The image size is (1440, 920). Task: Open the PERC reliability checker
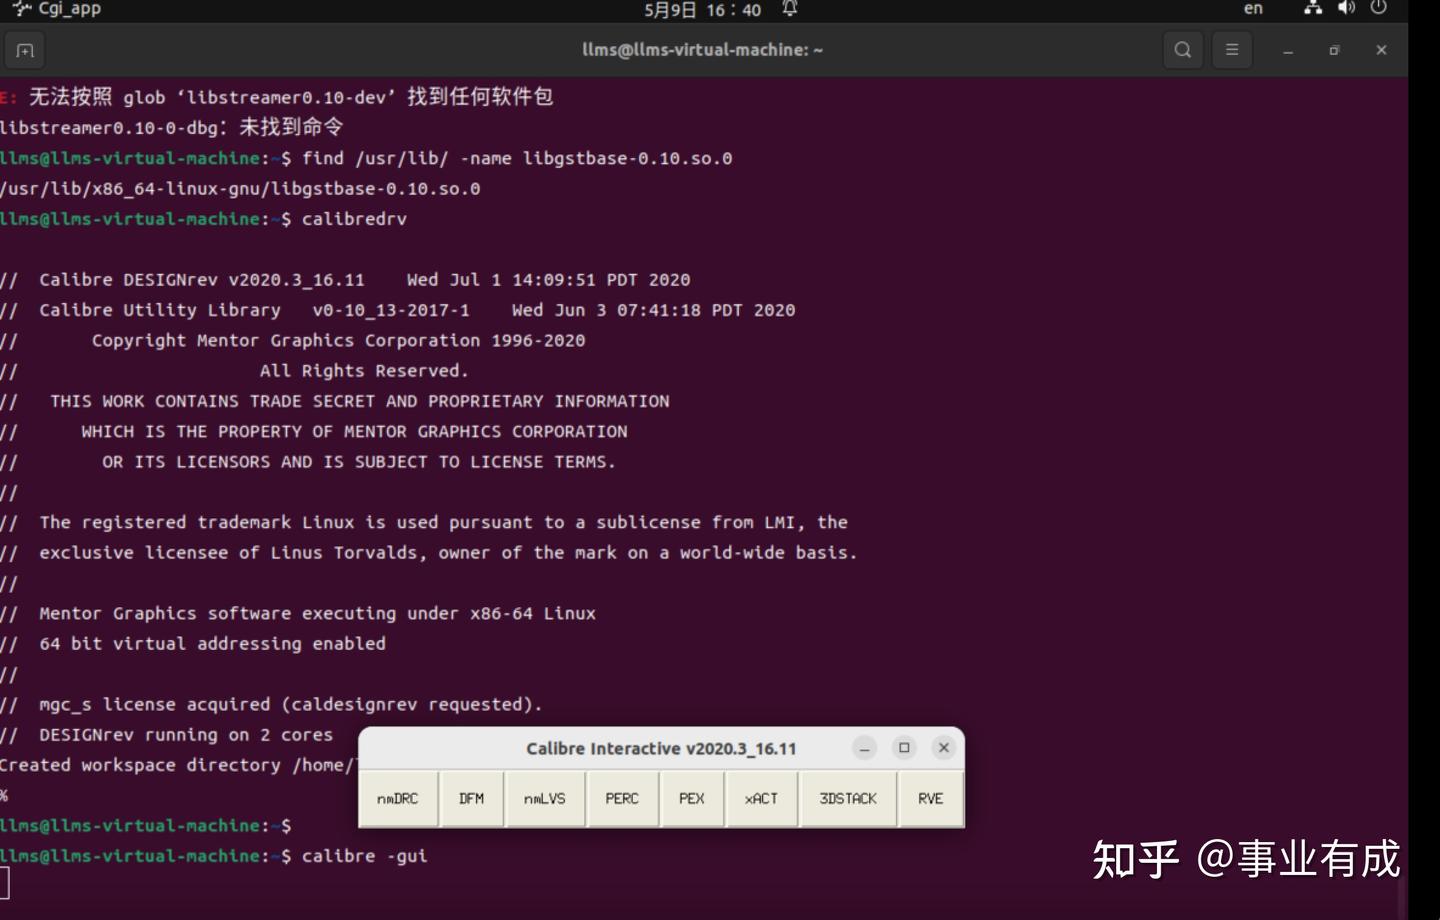click(622, 798)
